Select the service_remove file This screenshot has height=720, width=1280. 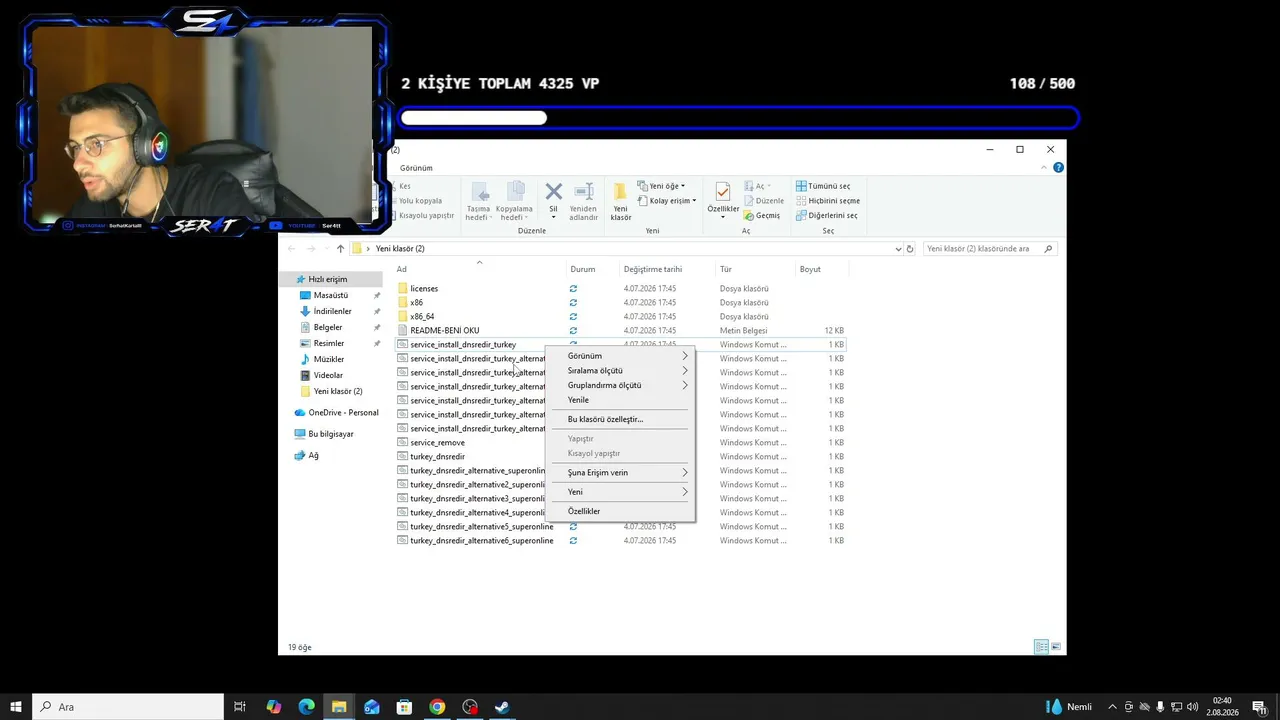(437, 443)
